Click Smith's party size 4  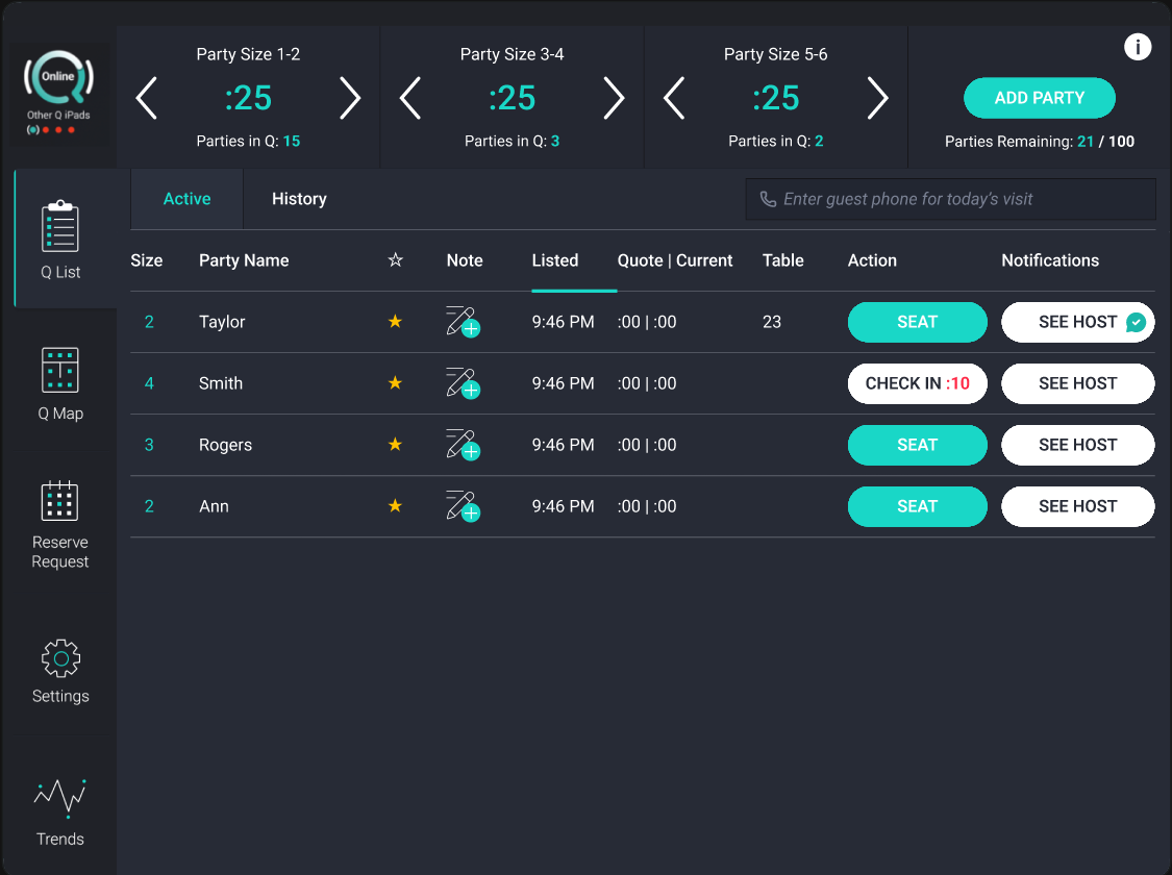coord(149,383)
